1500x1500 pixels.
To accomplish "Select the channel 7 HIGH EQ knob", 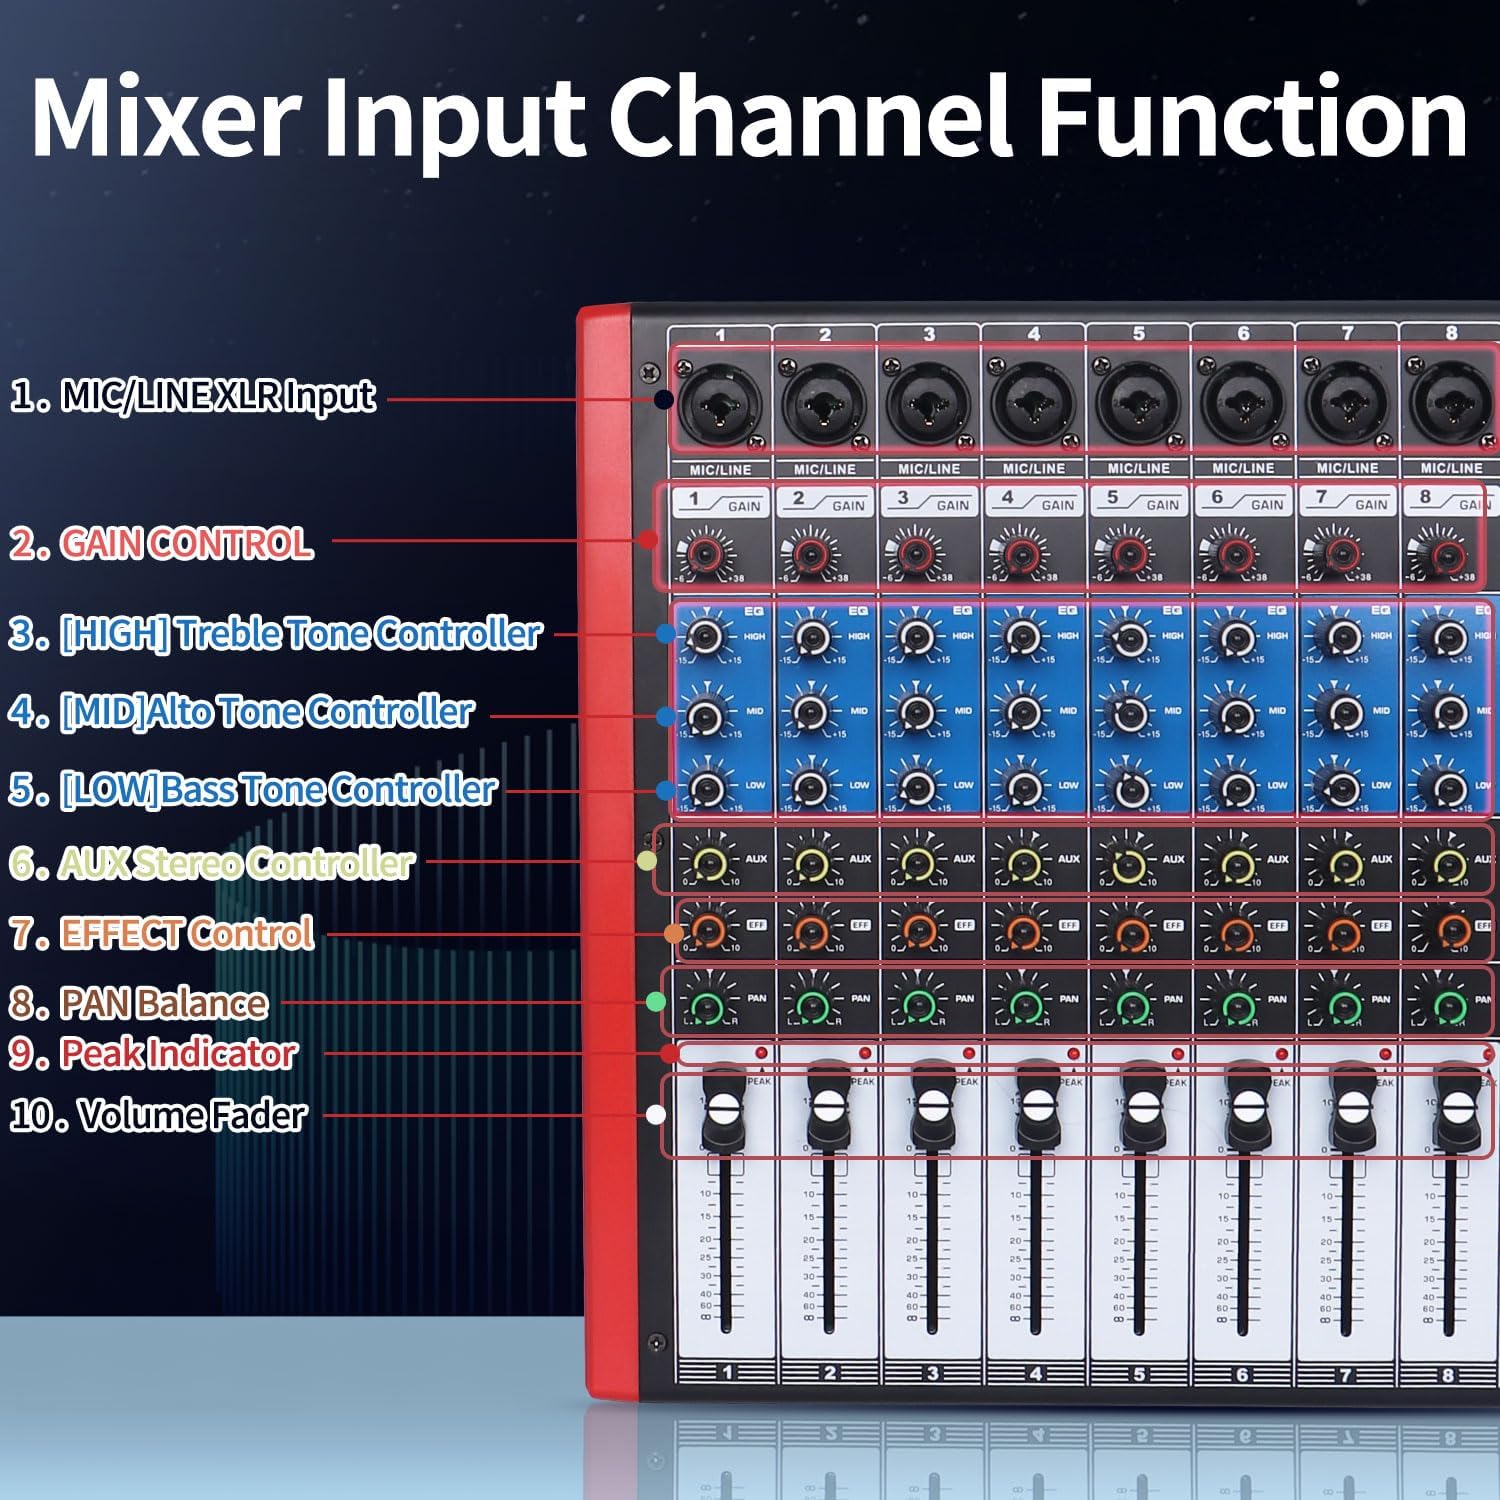I will (1340, 636).
